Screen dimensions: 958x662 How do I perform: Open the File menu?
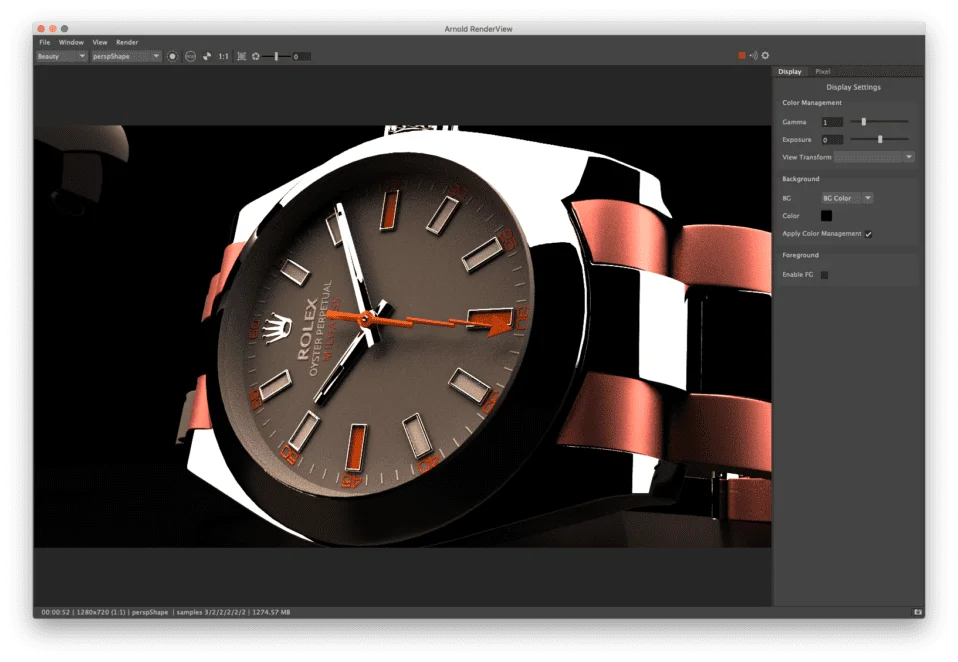point(45,42)
